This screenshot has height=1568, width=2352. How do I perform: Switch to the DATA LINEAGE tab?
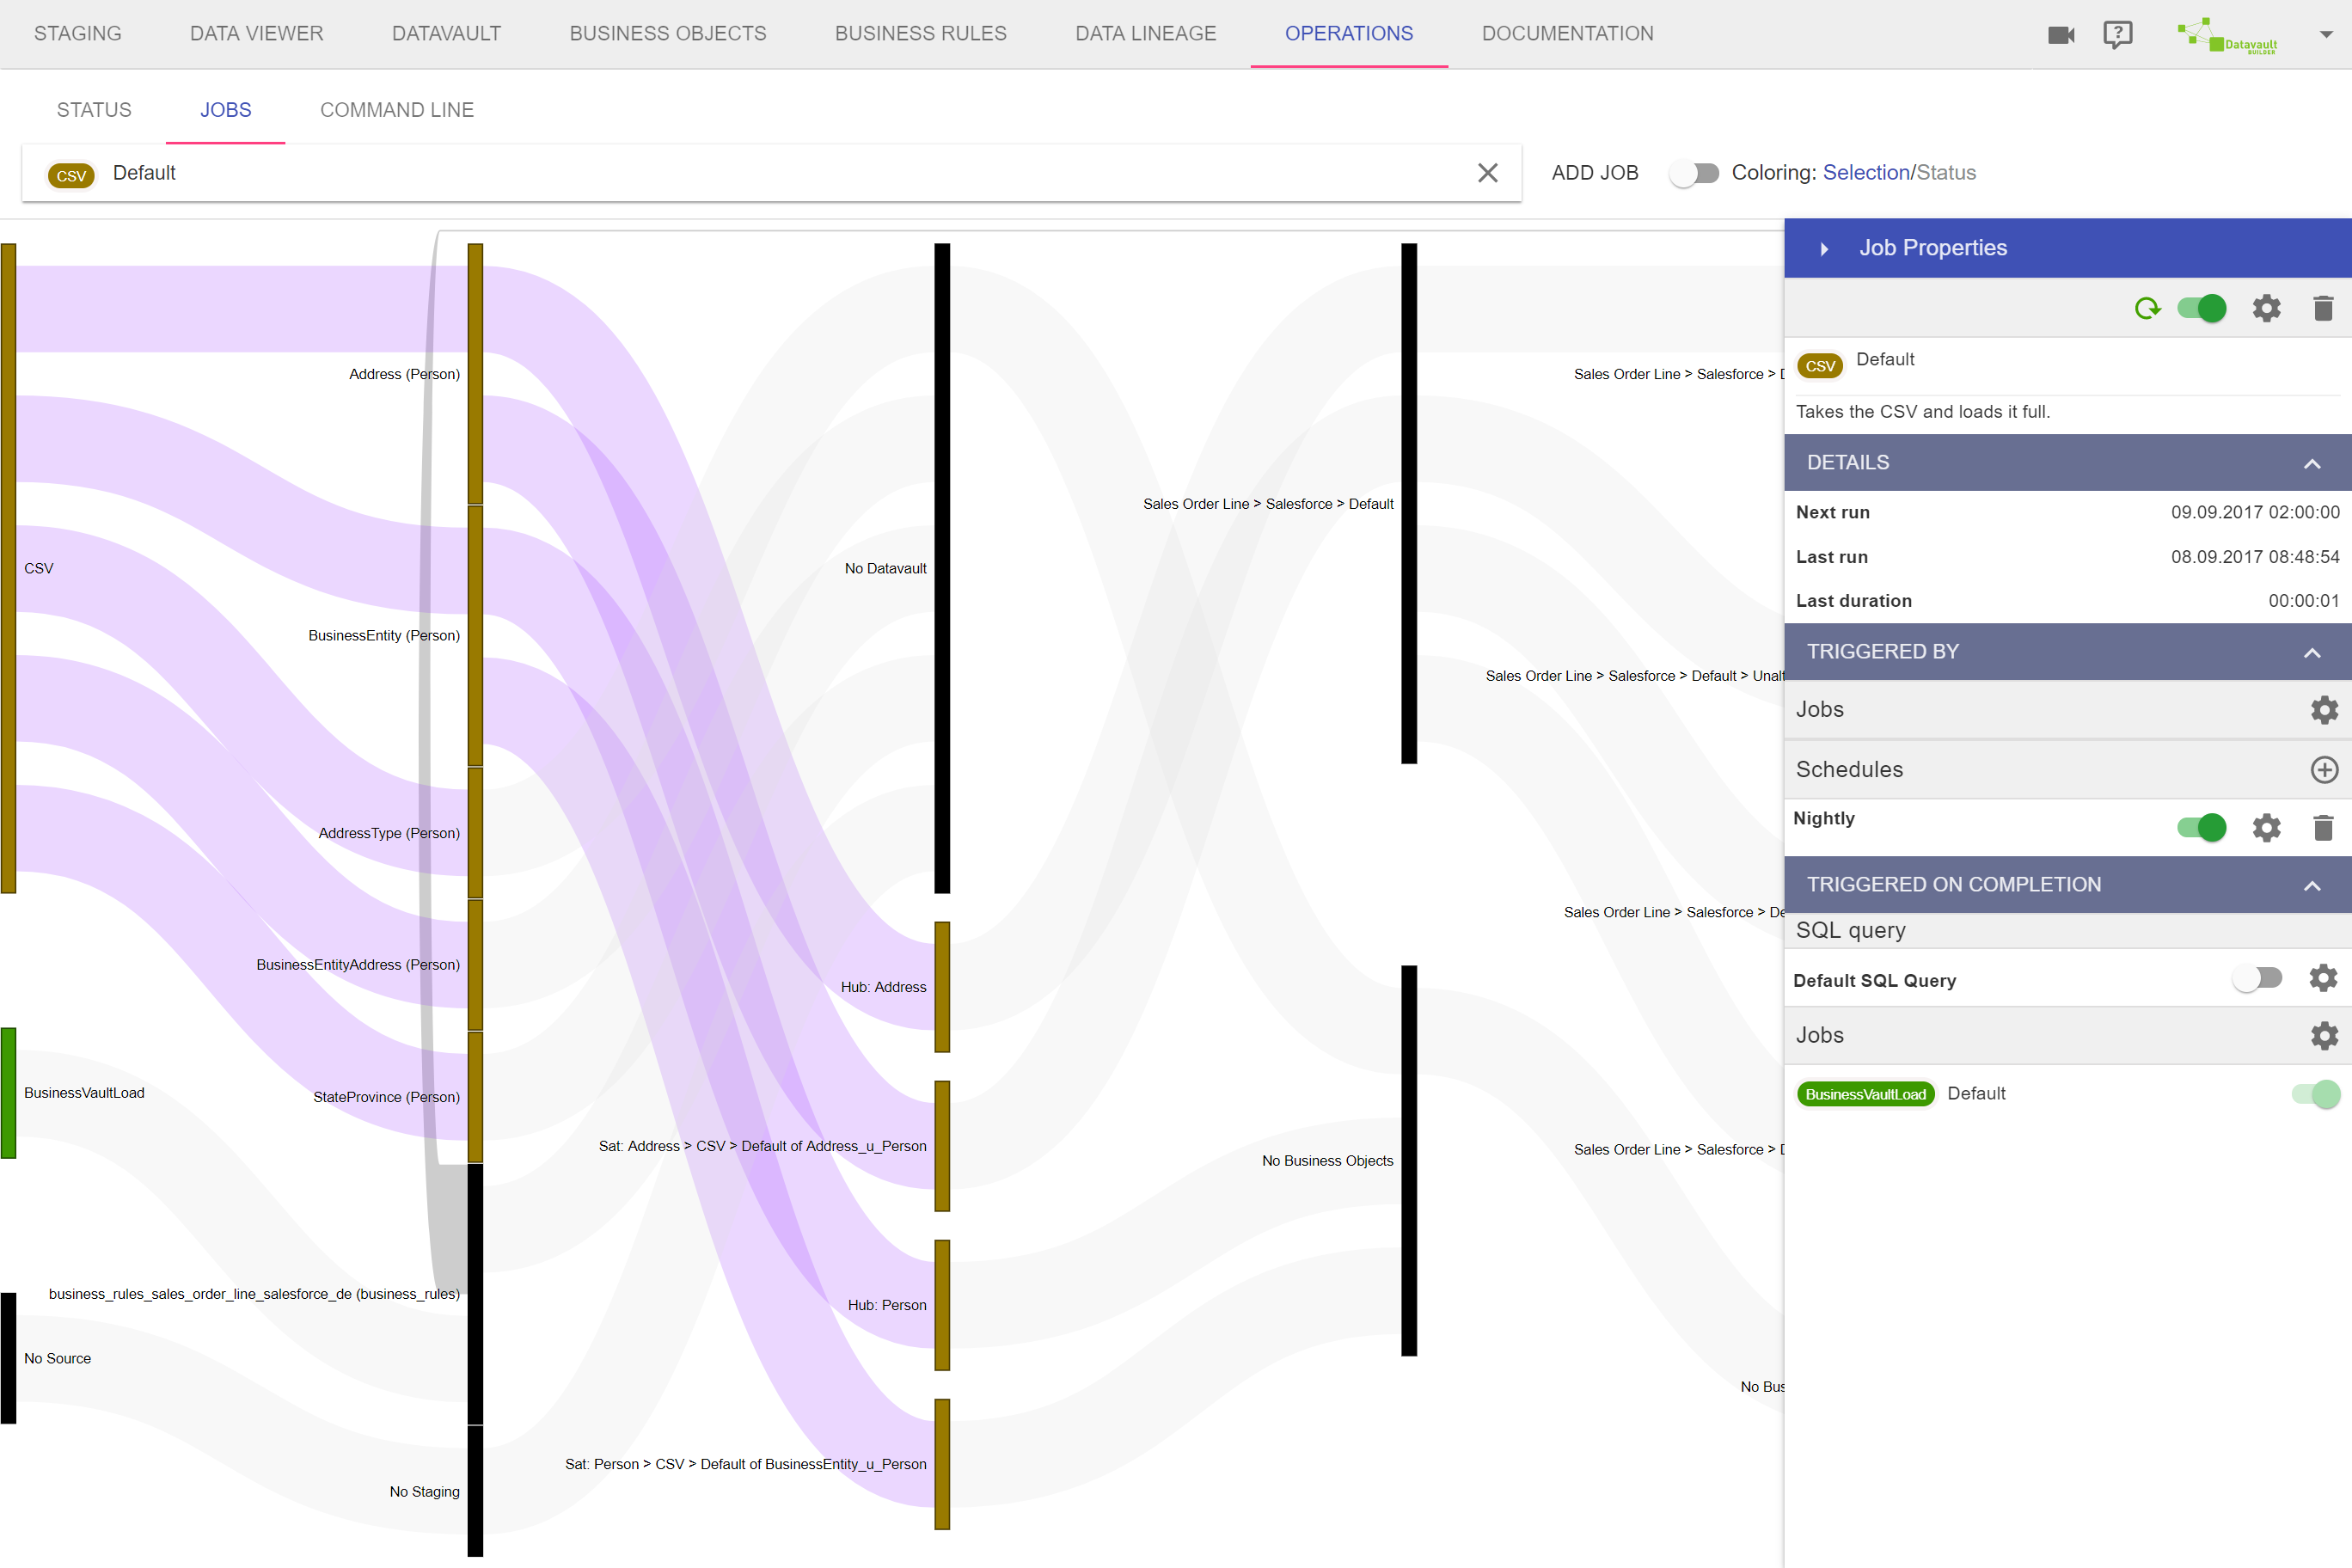pyautogui.click(x=1145, y=34)
